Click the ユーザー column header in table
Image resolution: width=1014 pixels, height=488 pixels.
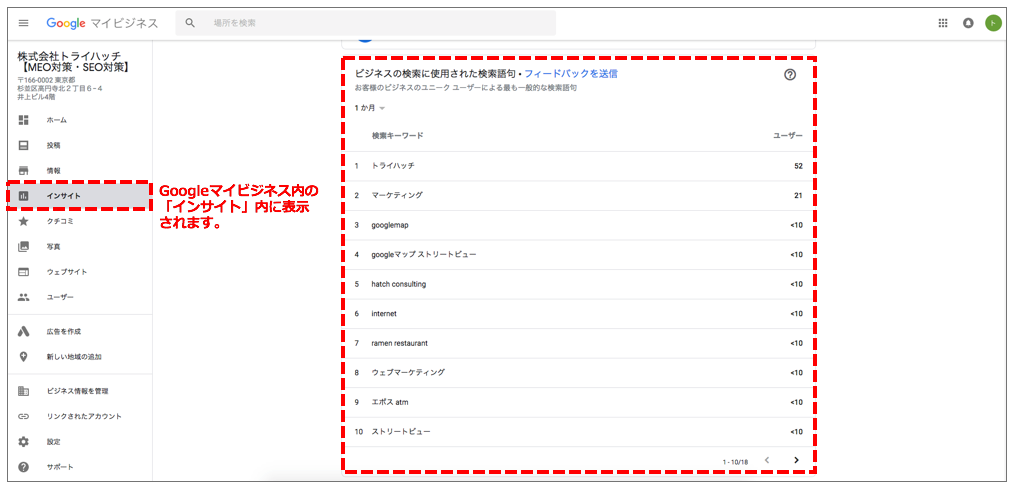tap(788, 136)
